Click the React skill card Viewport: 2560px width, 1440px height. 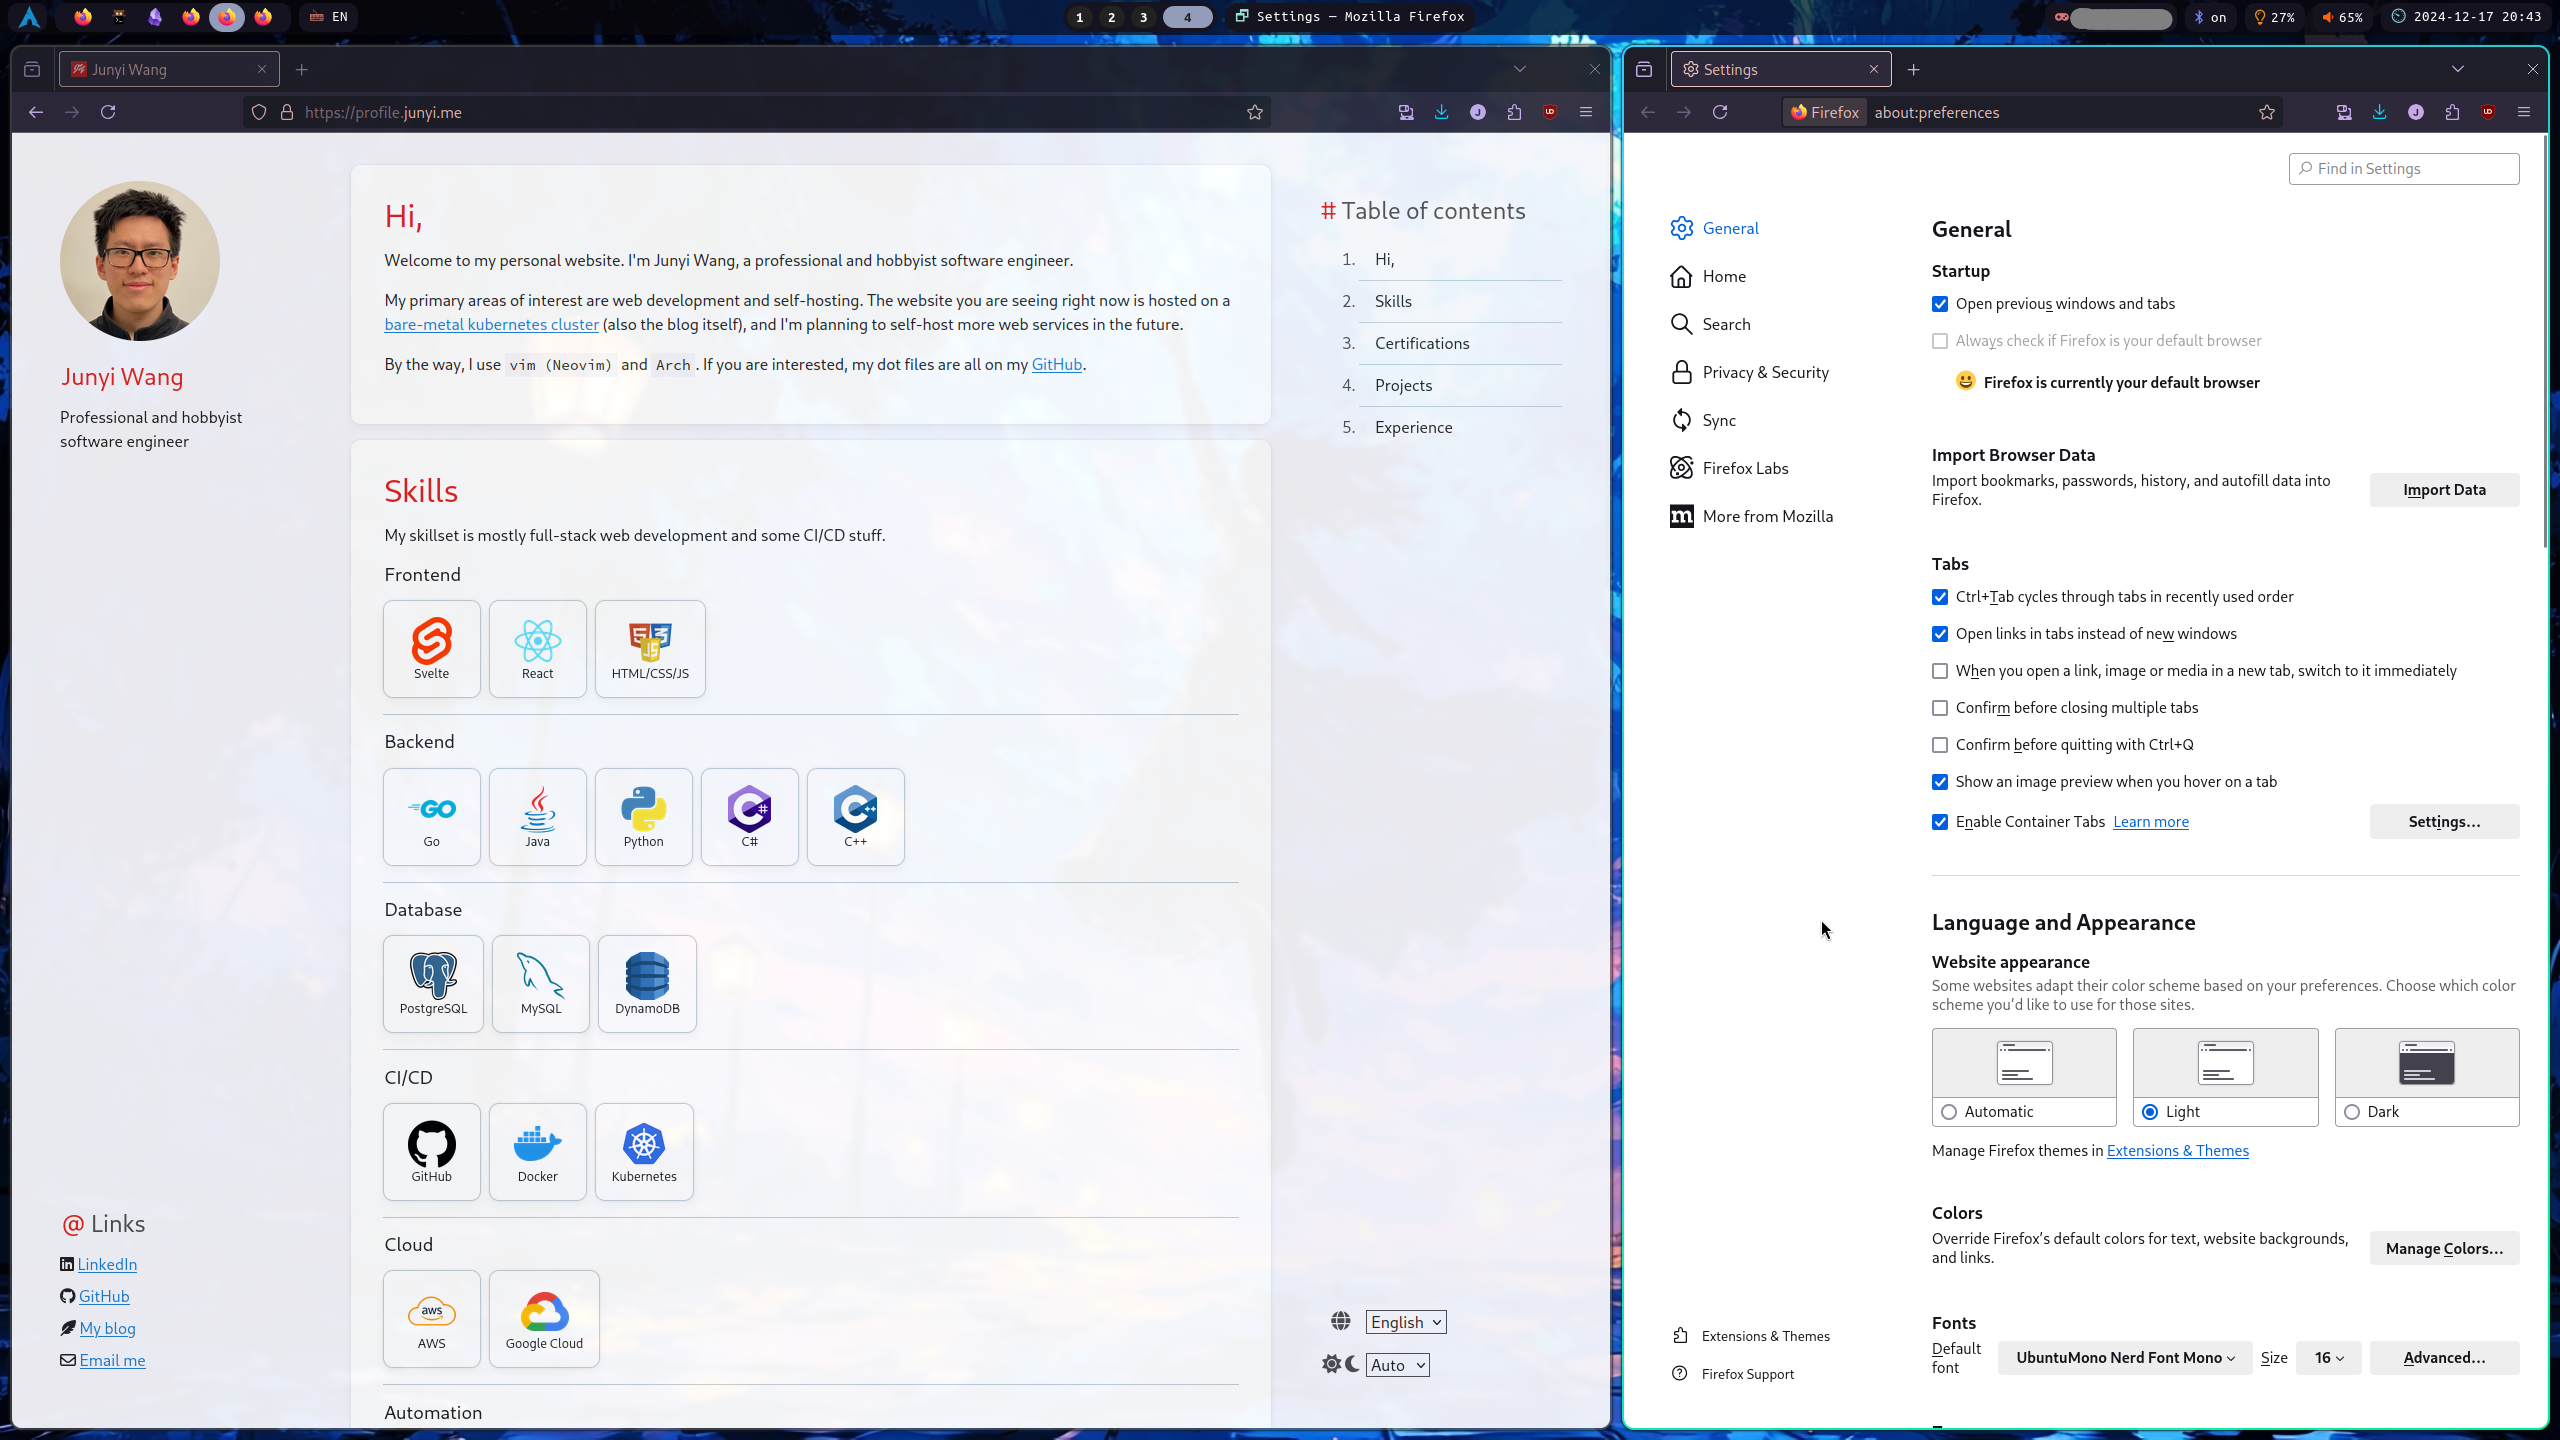pyautogui.click(x=538, y=649)
